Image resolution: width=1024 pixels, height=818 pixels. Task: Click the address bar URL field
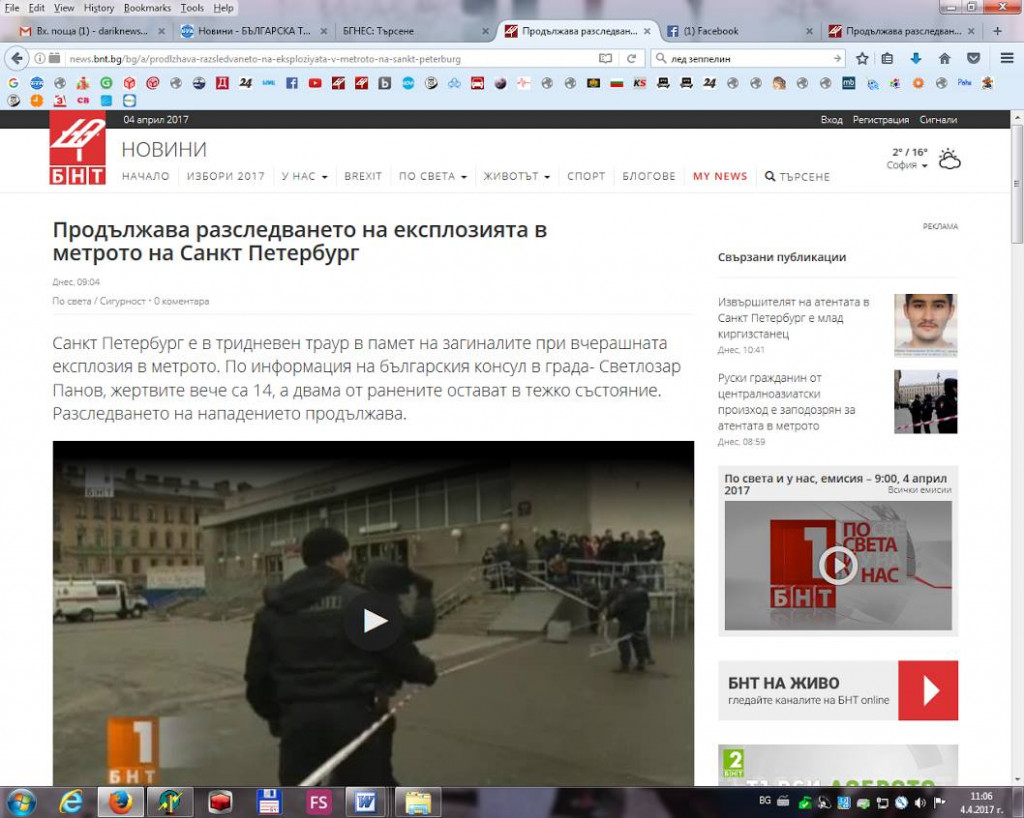330,58
